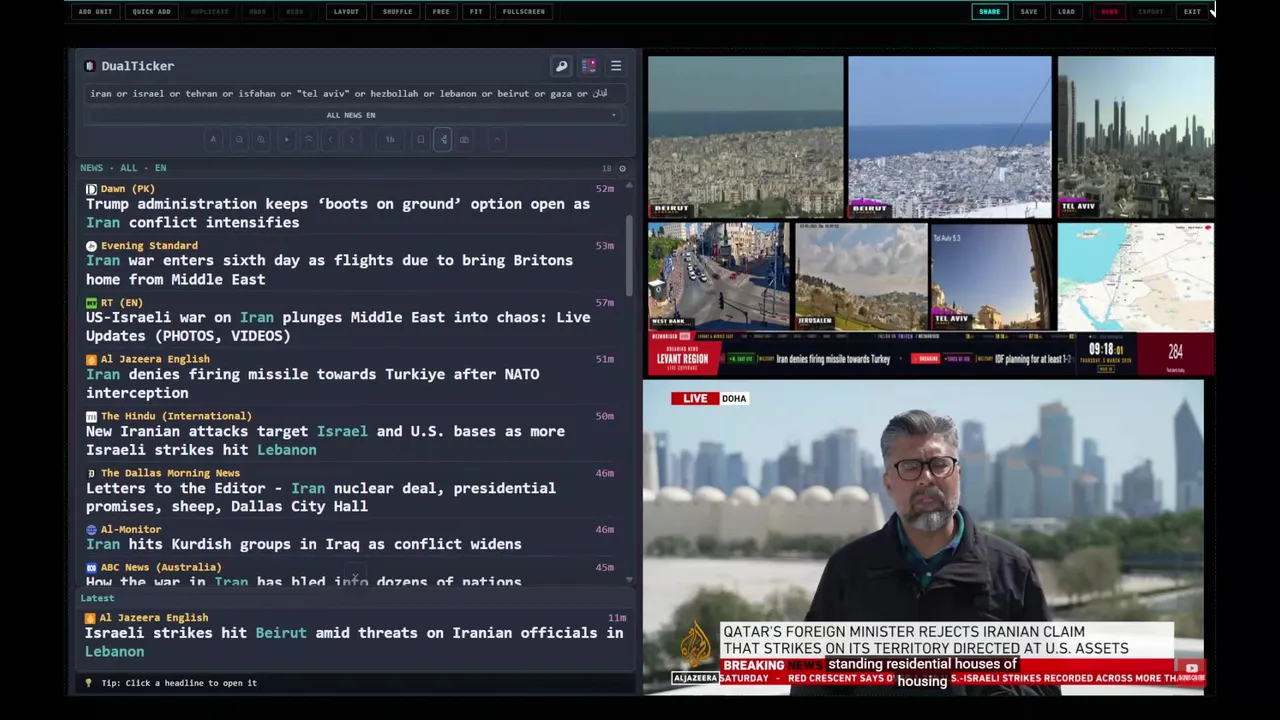Click the font size 'A' tool

213,140
